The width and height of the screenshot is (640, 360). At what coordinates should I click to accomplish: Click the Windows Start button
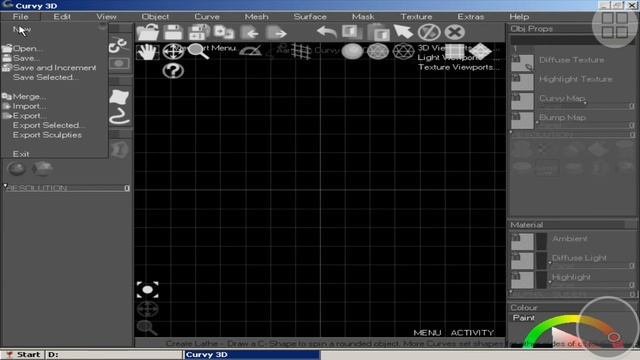(22, 354)
